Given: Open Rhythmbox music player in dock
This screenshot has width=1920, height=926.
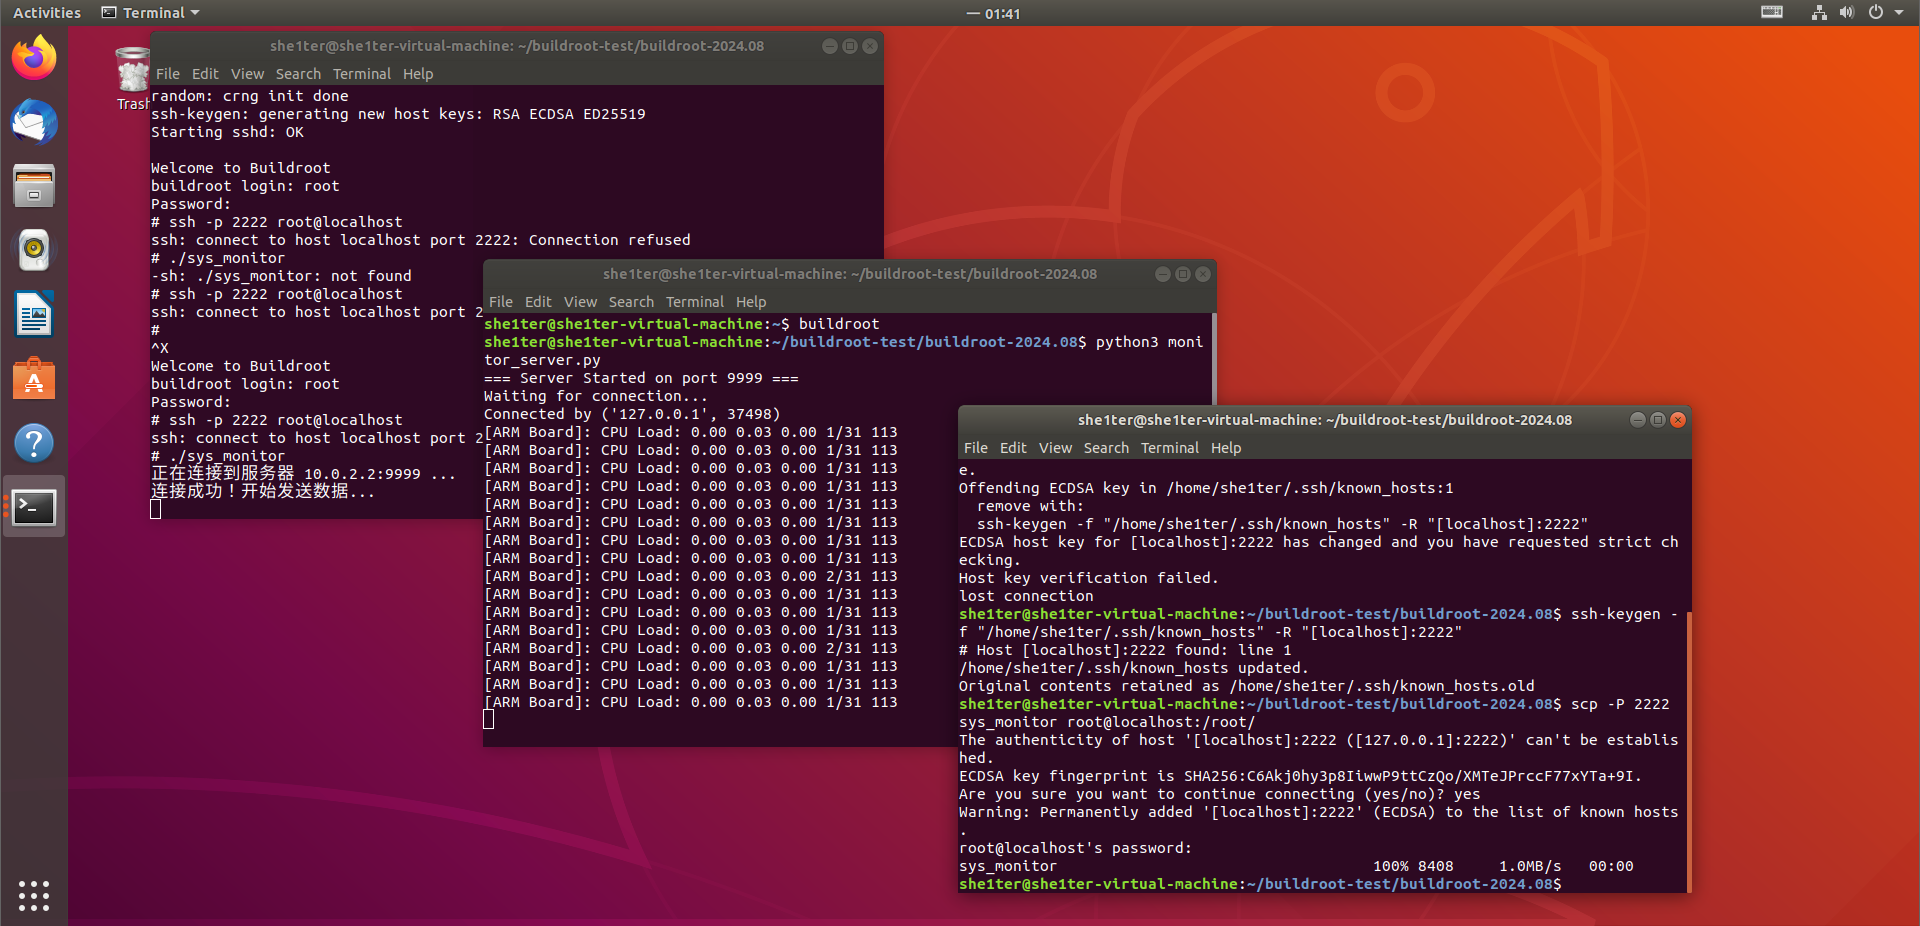Looking at the screenshot, I should pos(34,250).
